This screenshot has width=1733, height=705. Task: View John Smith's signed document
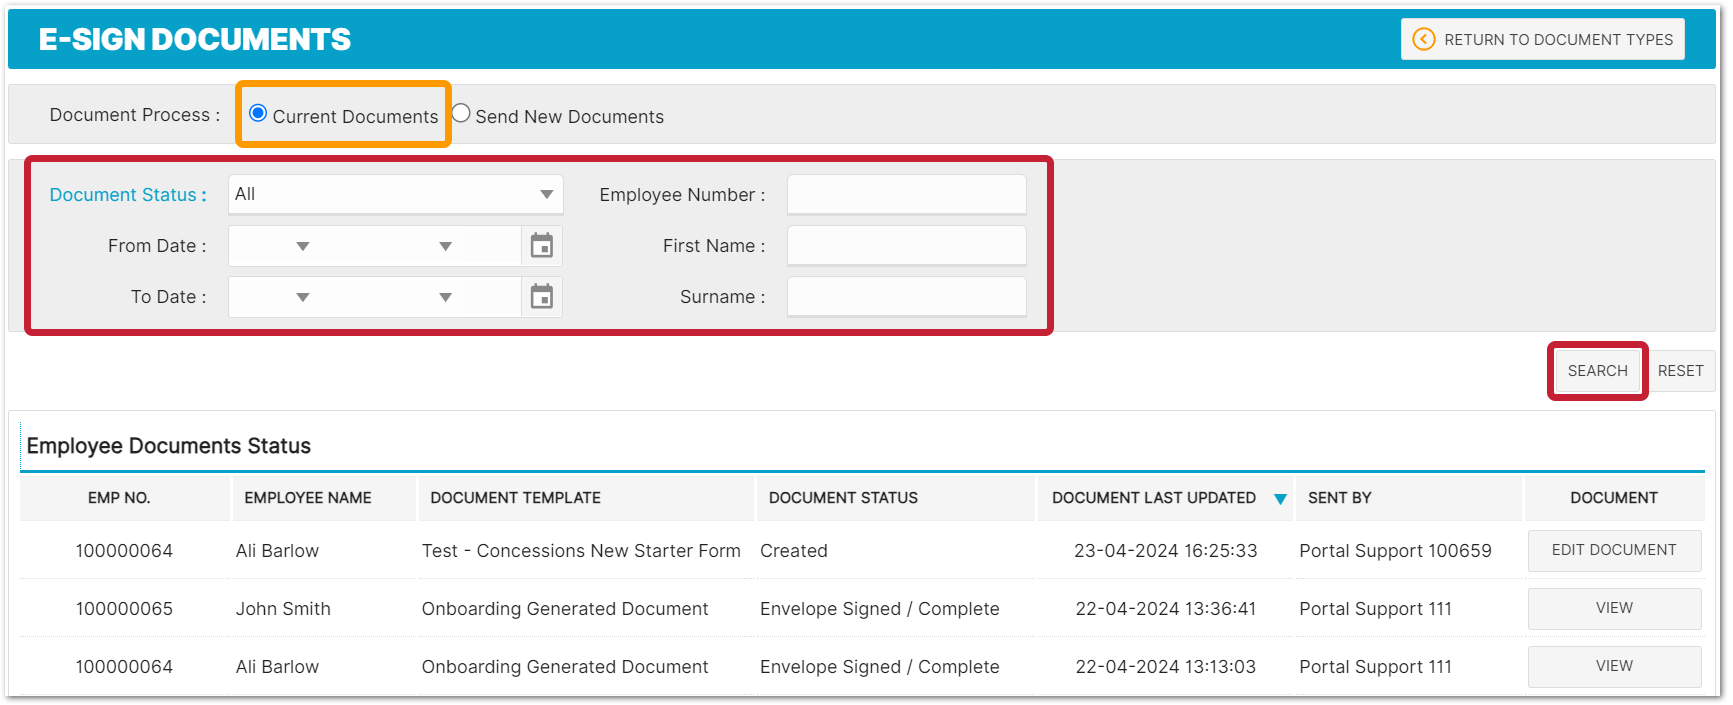[x=1613, y=609]
